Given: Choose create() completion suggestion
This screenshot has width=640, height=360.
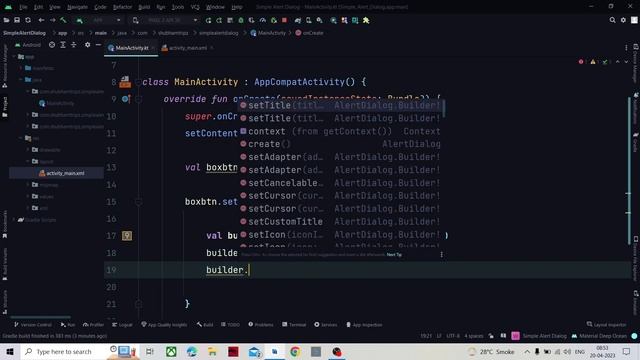Looking at the screenshot, I should pyautogui.click(x=340, y=144).
